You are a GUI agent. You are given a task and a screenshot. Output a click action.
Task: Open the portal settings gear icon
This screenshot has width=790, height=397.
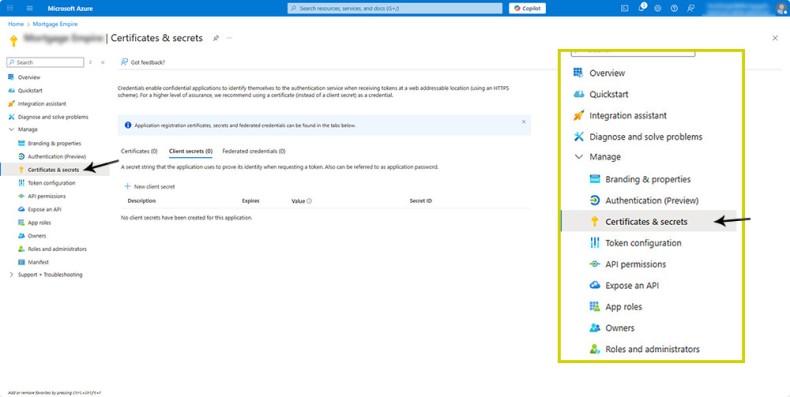click(x=657, y=9)
